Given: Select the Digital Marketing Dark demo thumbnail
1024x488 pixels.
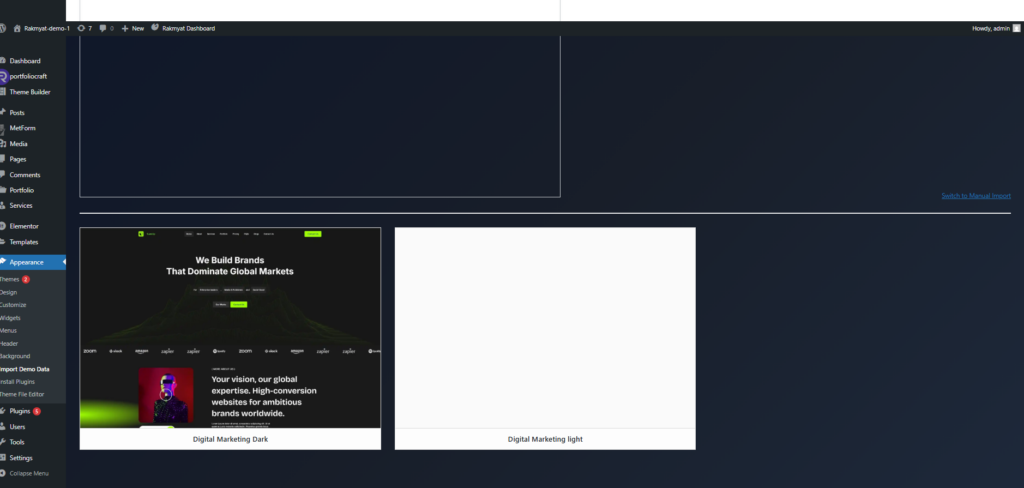Looking at the screenshot, I should click(230, 328).
